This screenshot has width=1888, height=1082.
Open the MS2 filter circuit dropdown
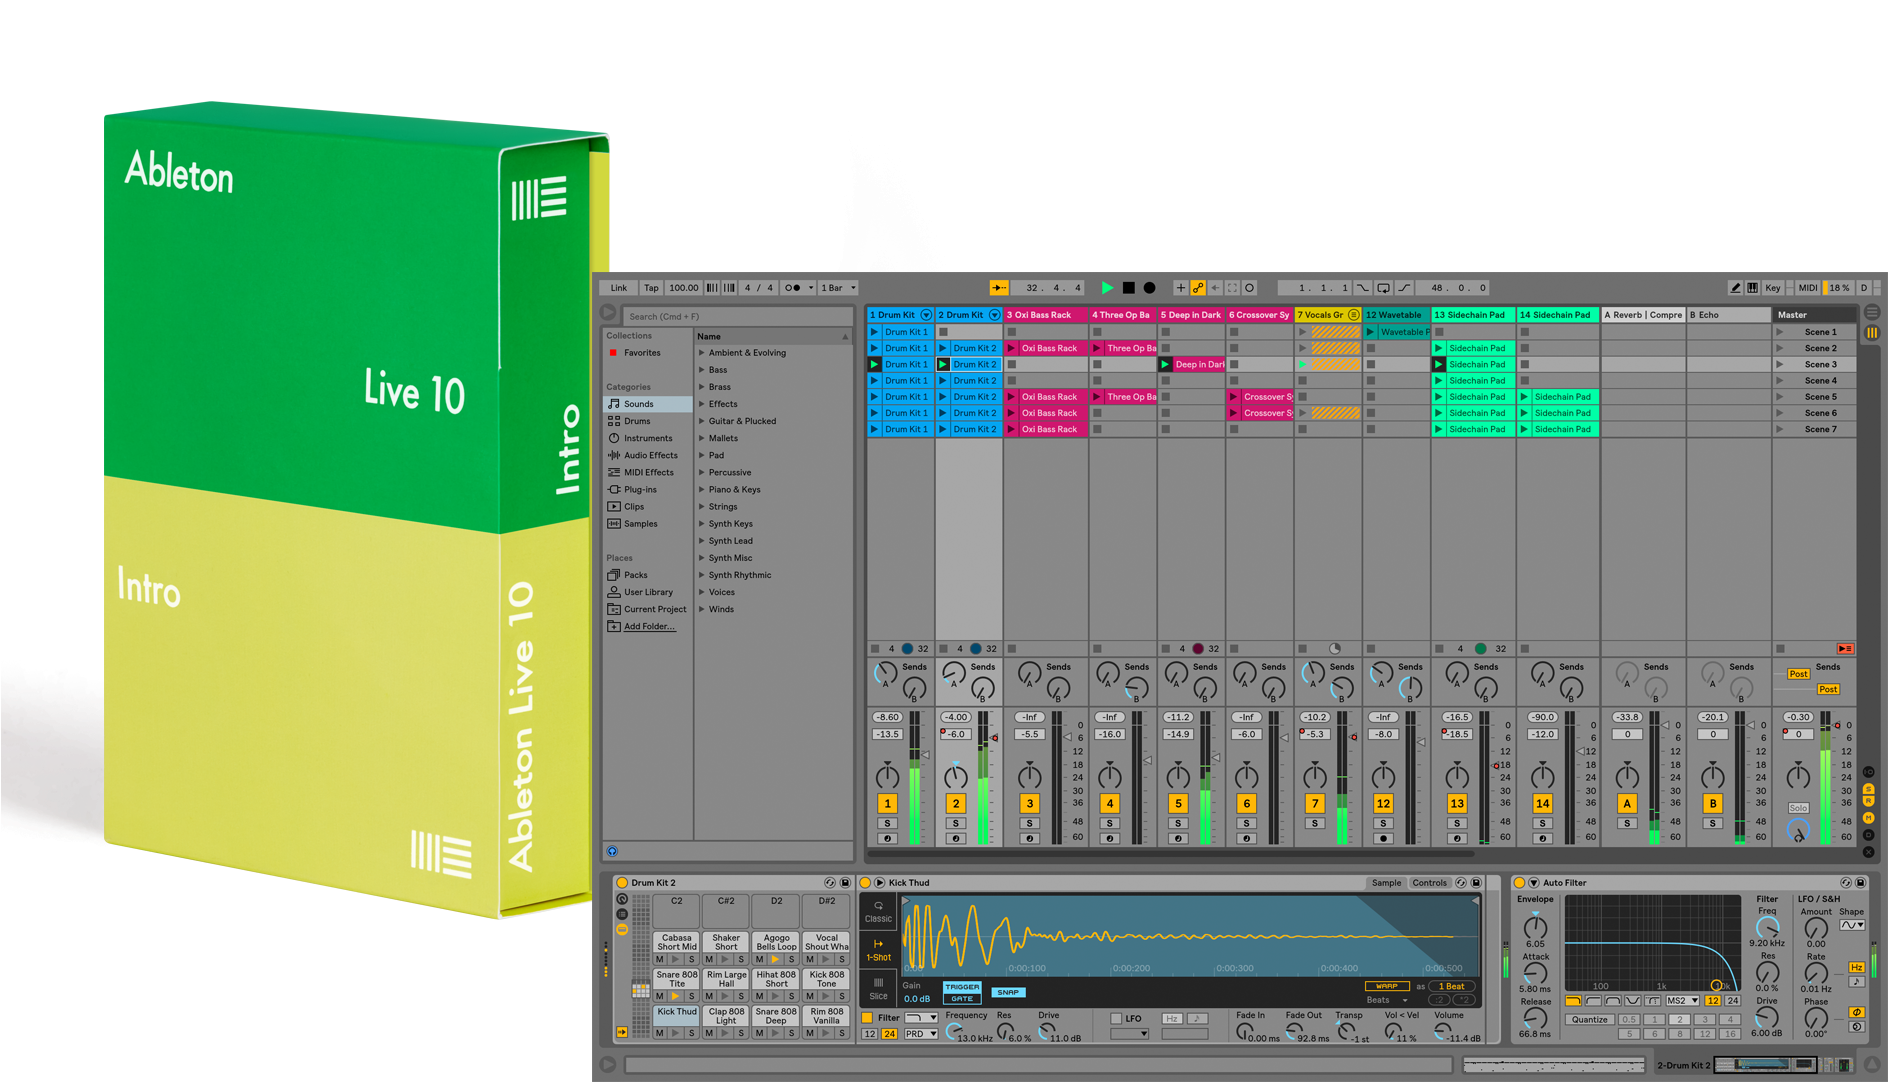pos(1682,1001)
